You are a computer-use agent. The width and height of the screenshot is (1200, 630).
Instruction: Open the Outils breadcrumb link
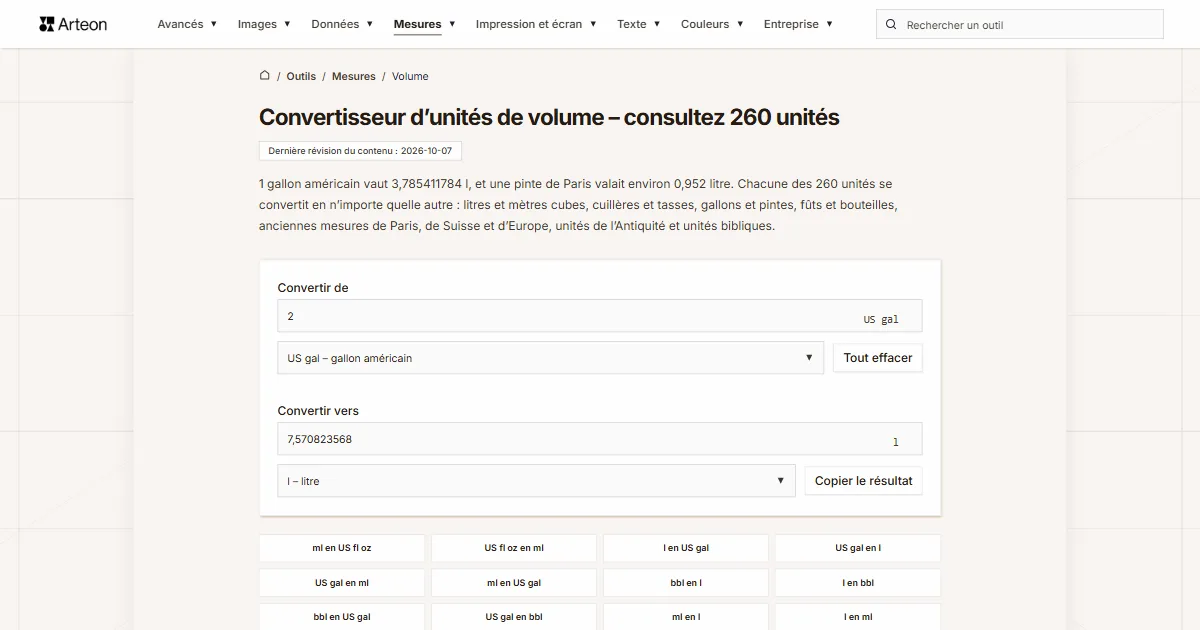[x=301, y=76]
